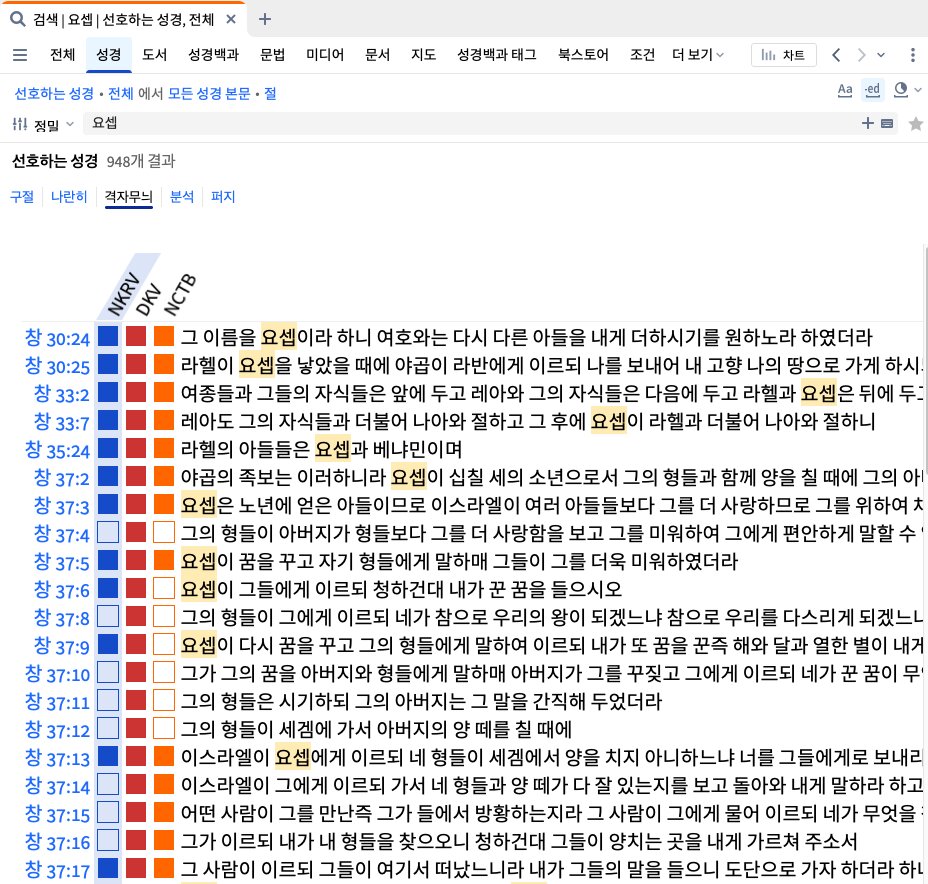Click the search magnifier icon in the tab
The image size is (928, 884).
tap(18, 20)
